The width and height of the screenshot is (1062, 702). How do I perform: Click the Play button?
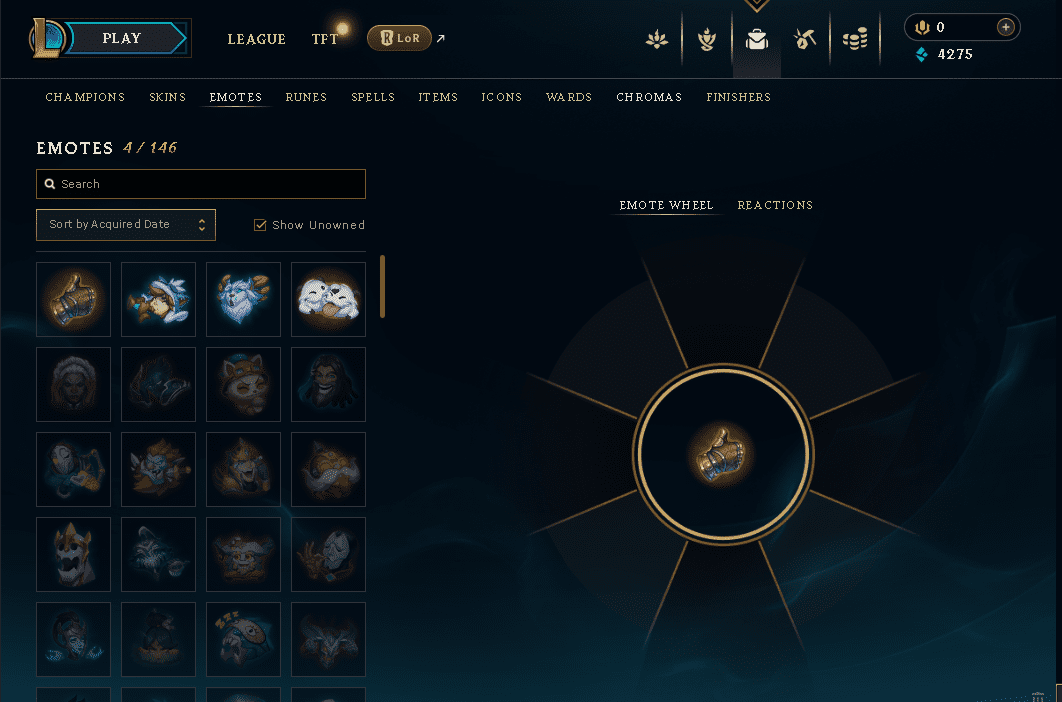click(x=122, y=38)
